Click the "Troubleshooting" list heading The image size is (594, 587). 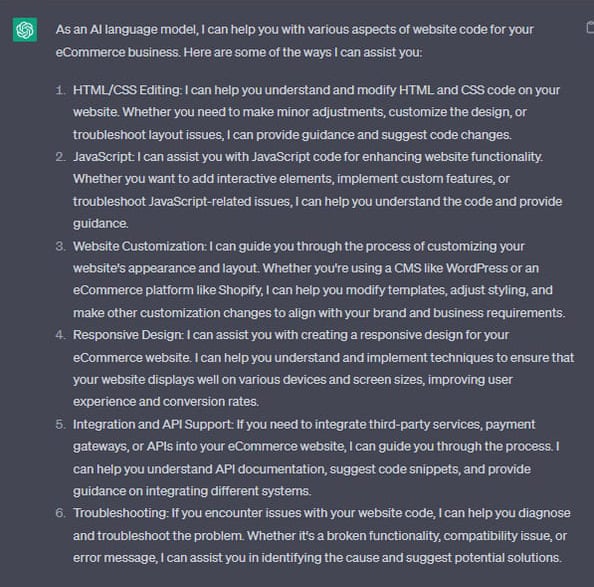tap(120, 513)
